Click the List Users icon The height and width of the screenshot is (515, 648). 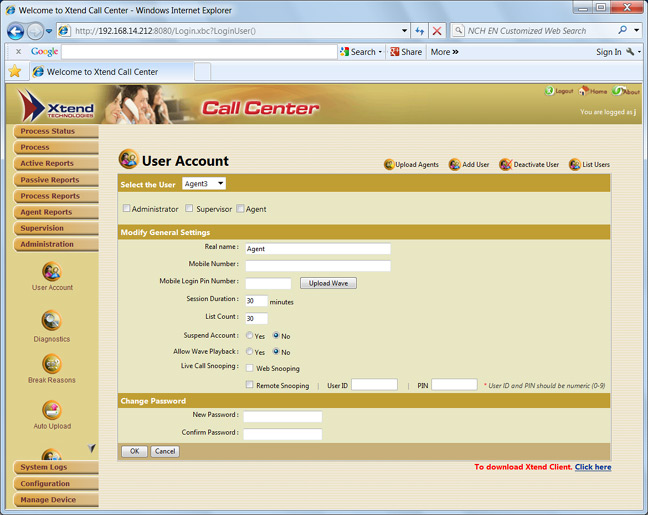[575, 165]
